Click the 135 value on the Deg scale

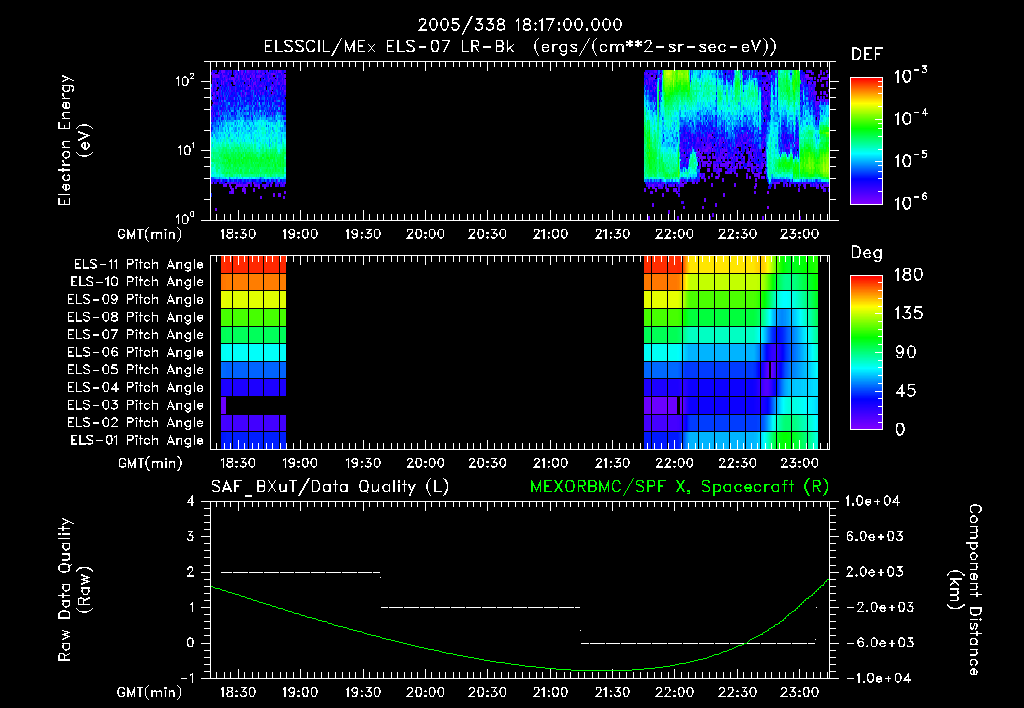tap(908, 313)
